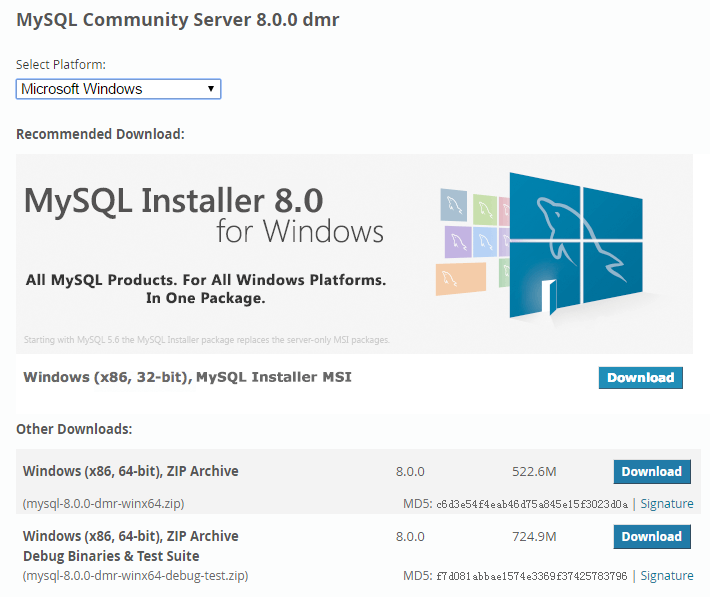Click the Starting with MySQL 5.6 note text
The image size is (710, 597).
click(206, 340)
